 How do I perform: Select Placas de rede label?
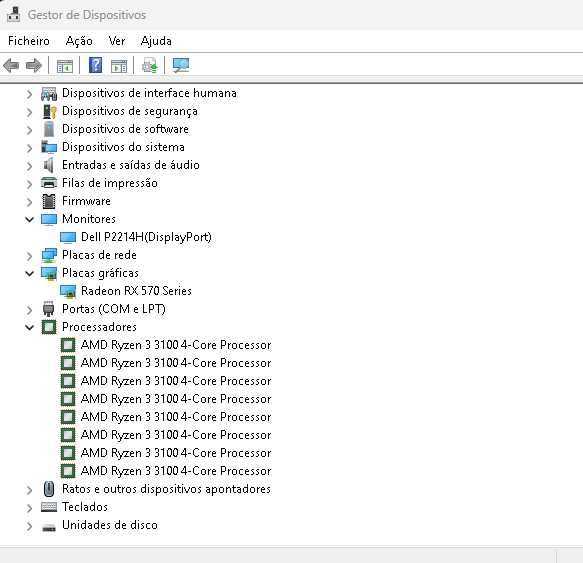99,255
